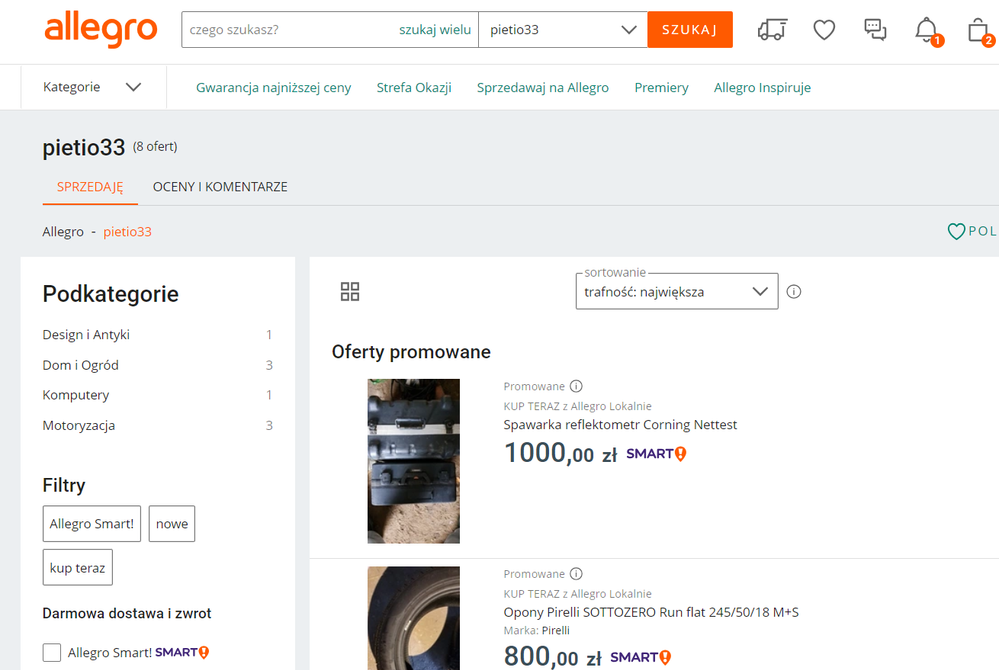Open Strefa Okazji menu link
Image resolution: width=999 pixels, height=670 pixels.
coord(414,87)
